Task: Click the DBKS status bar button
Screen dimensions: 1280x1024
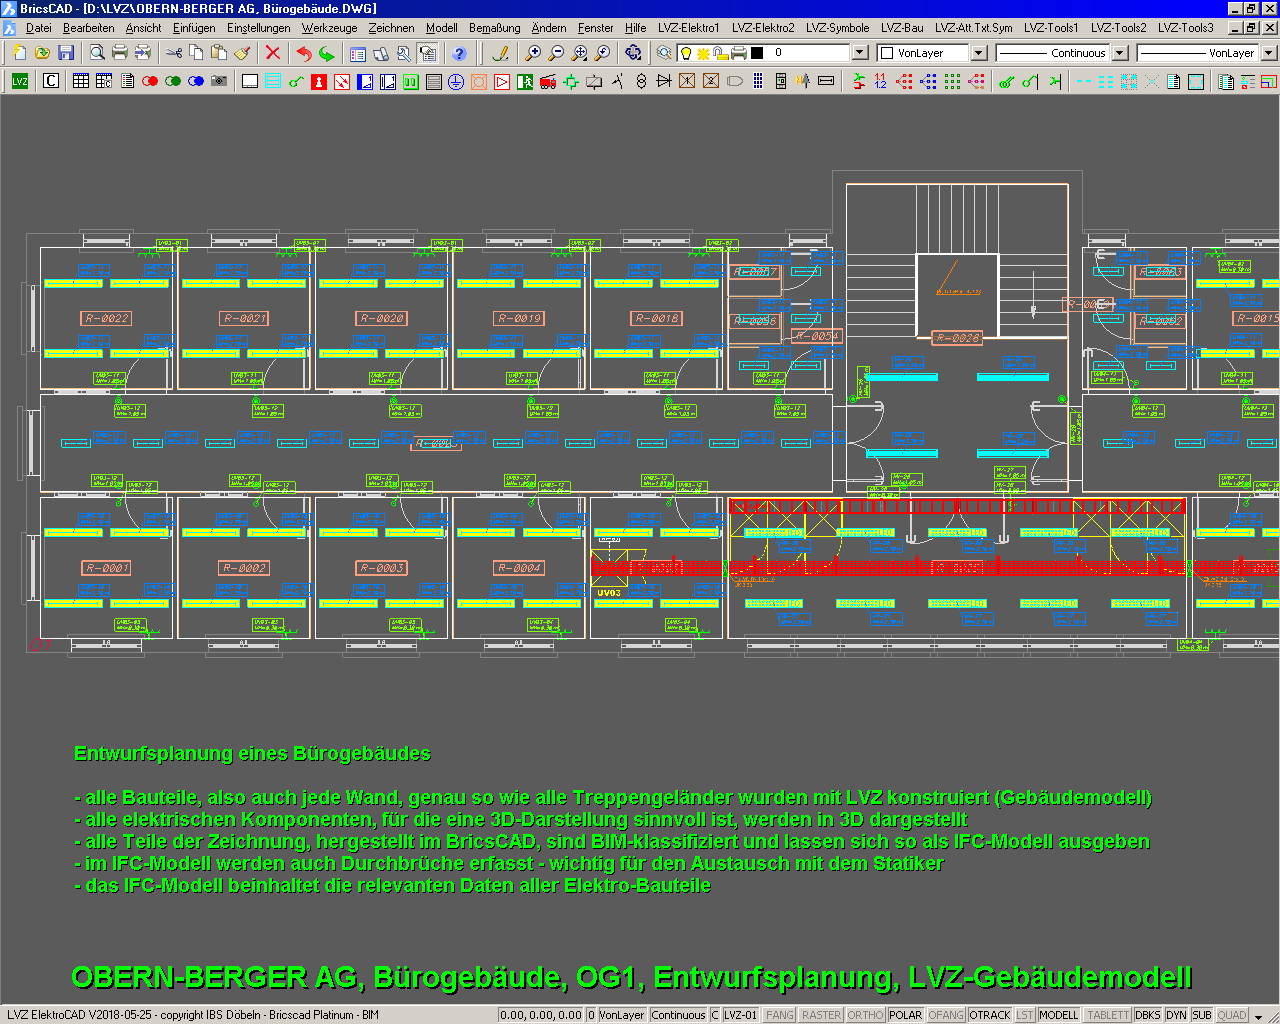Action: point(1148,1015)
